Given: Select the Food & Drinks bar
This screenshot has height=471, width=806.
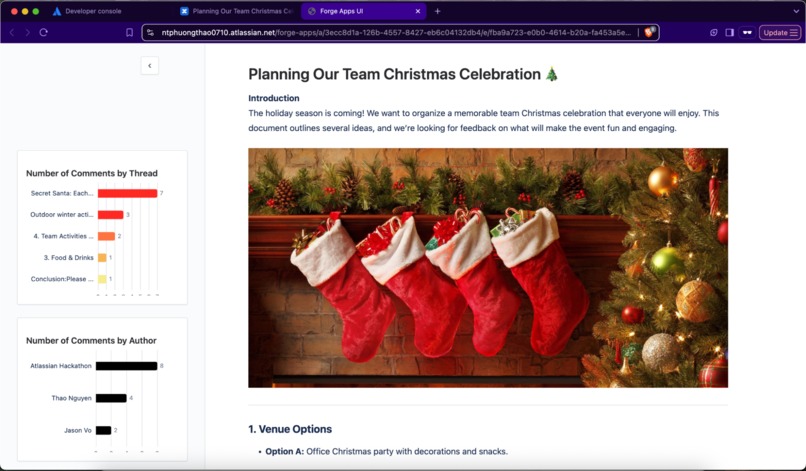Looking at the screenshot, I should 102,258.
